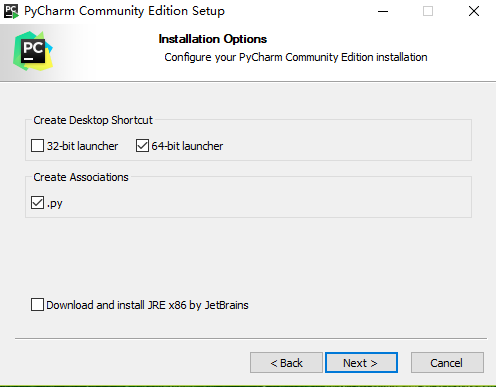Click the 'Download and install JRE x86' text
Image resolution: width=496 pixels, height=387 pixels.
point(117,305)
